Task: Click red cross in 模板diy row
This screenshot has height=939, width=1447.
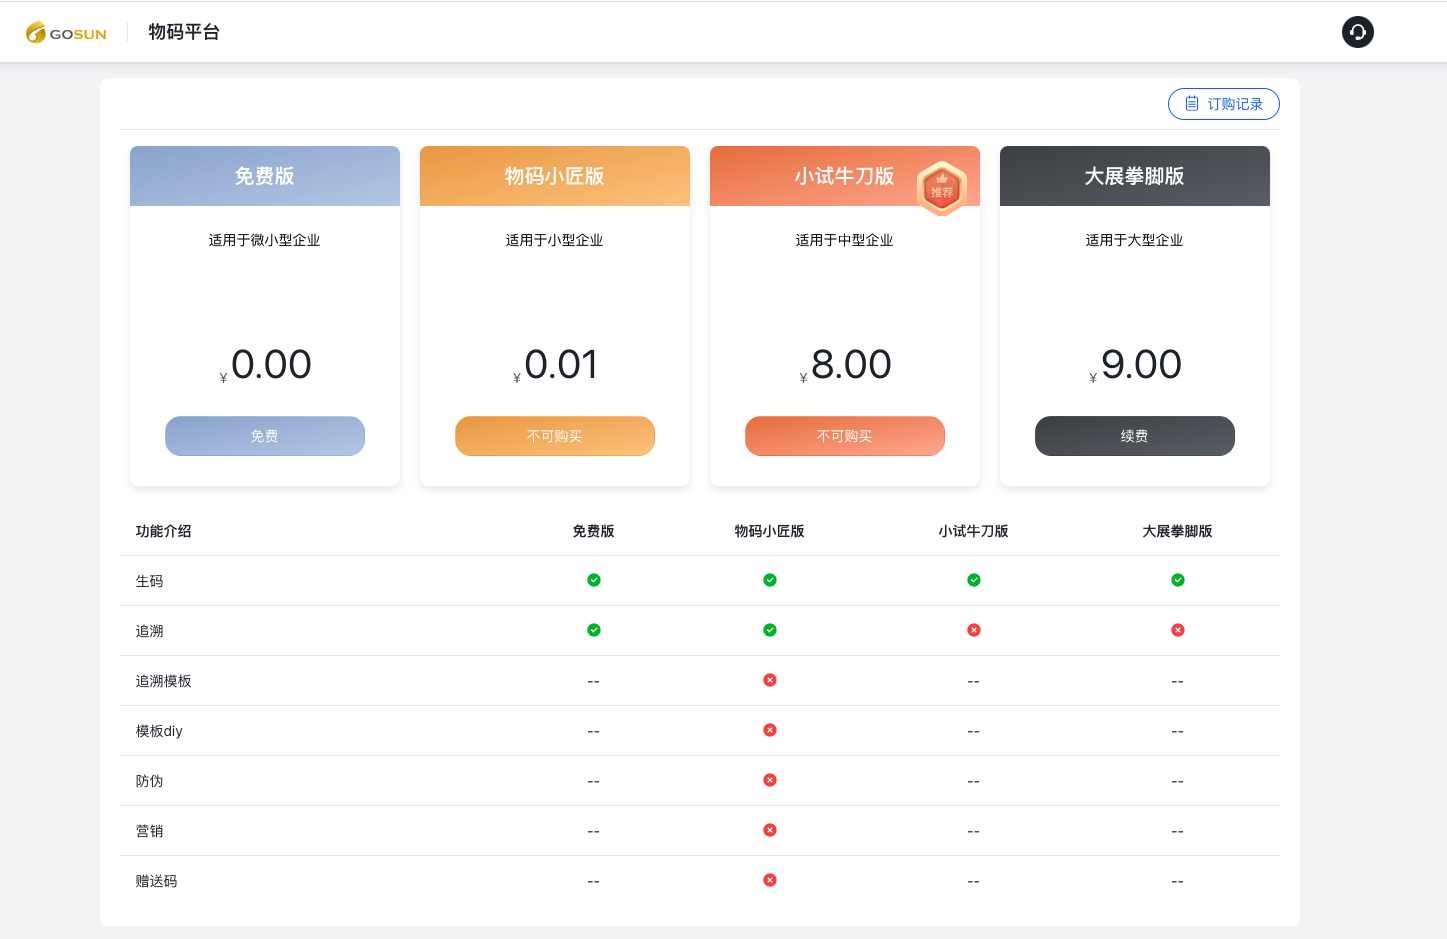Action: coord(770,730)
